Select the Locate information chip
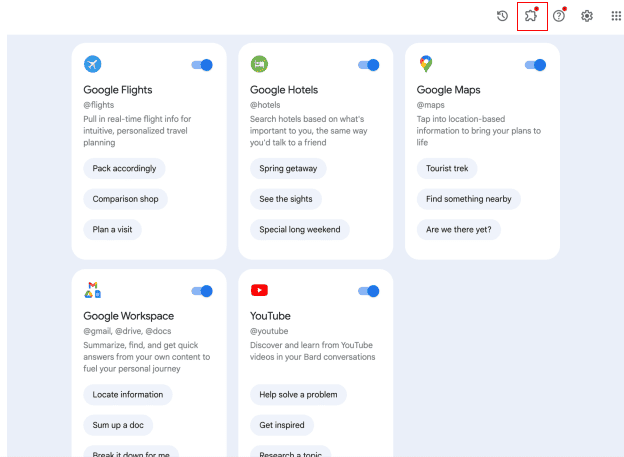Viewport: 624px width, 457px height. coord(128,395)
